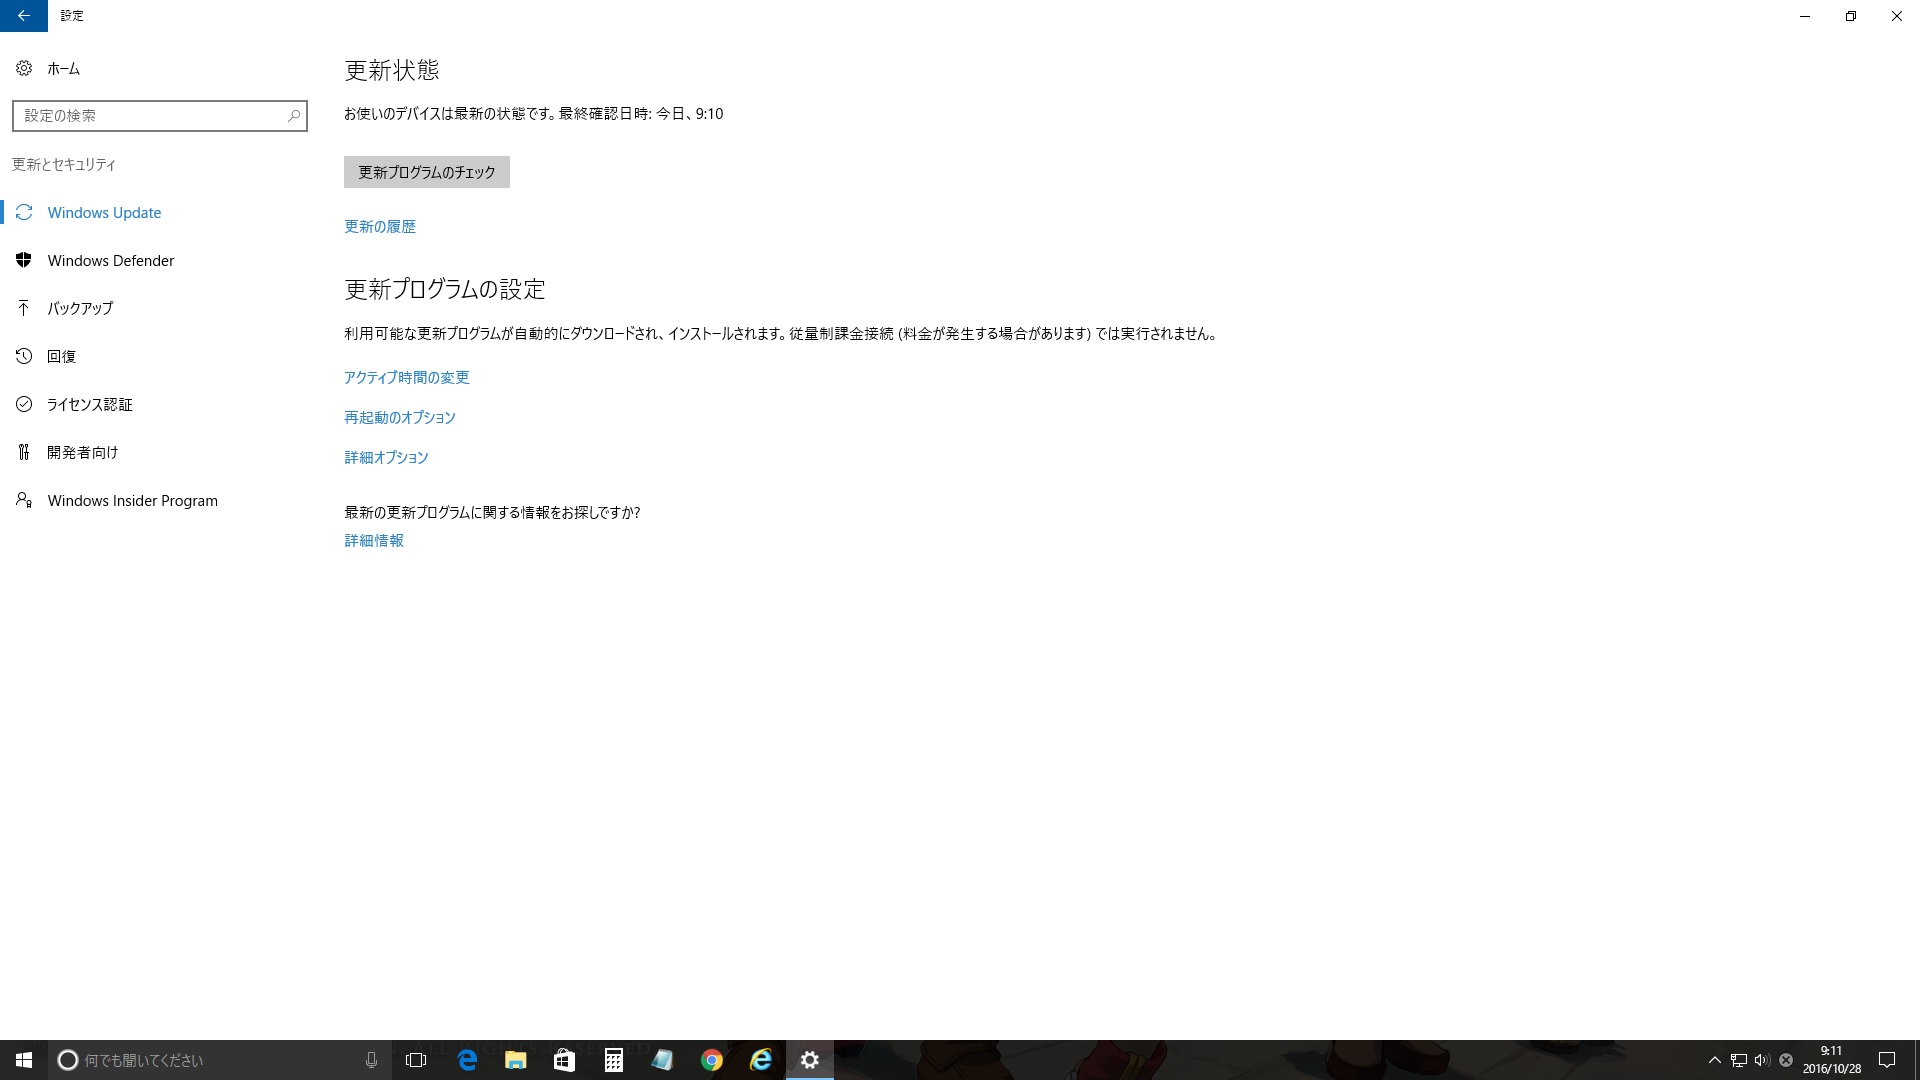Activate the Cortana microphone icon

371,1060
